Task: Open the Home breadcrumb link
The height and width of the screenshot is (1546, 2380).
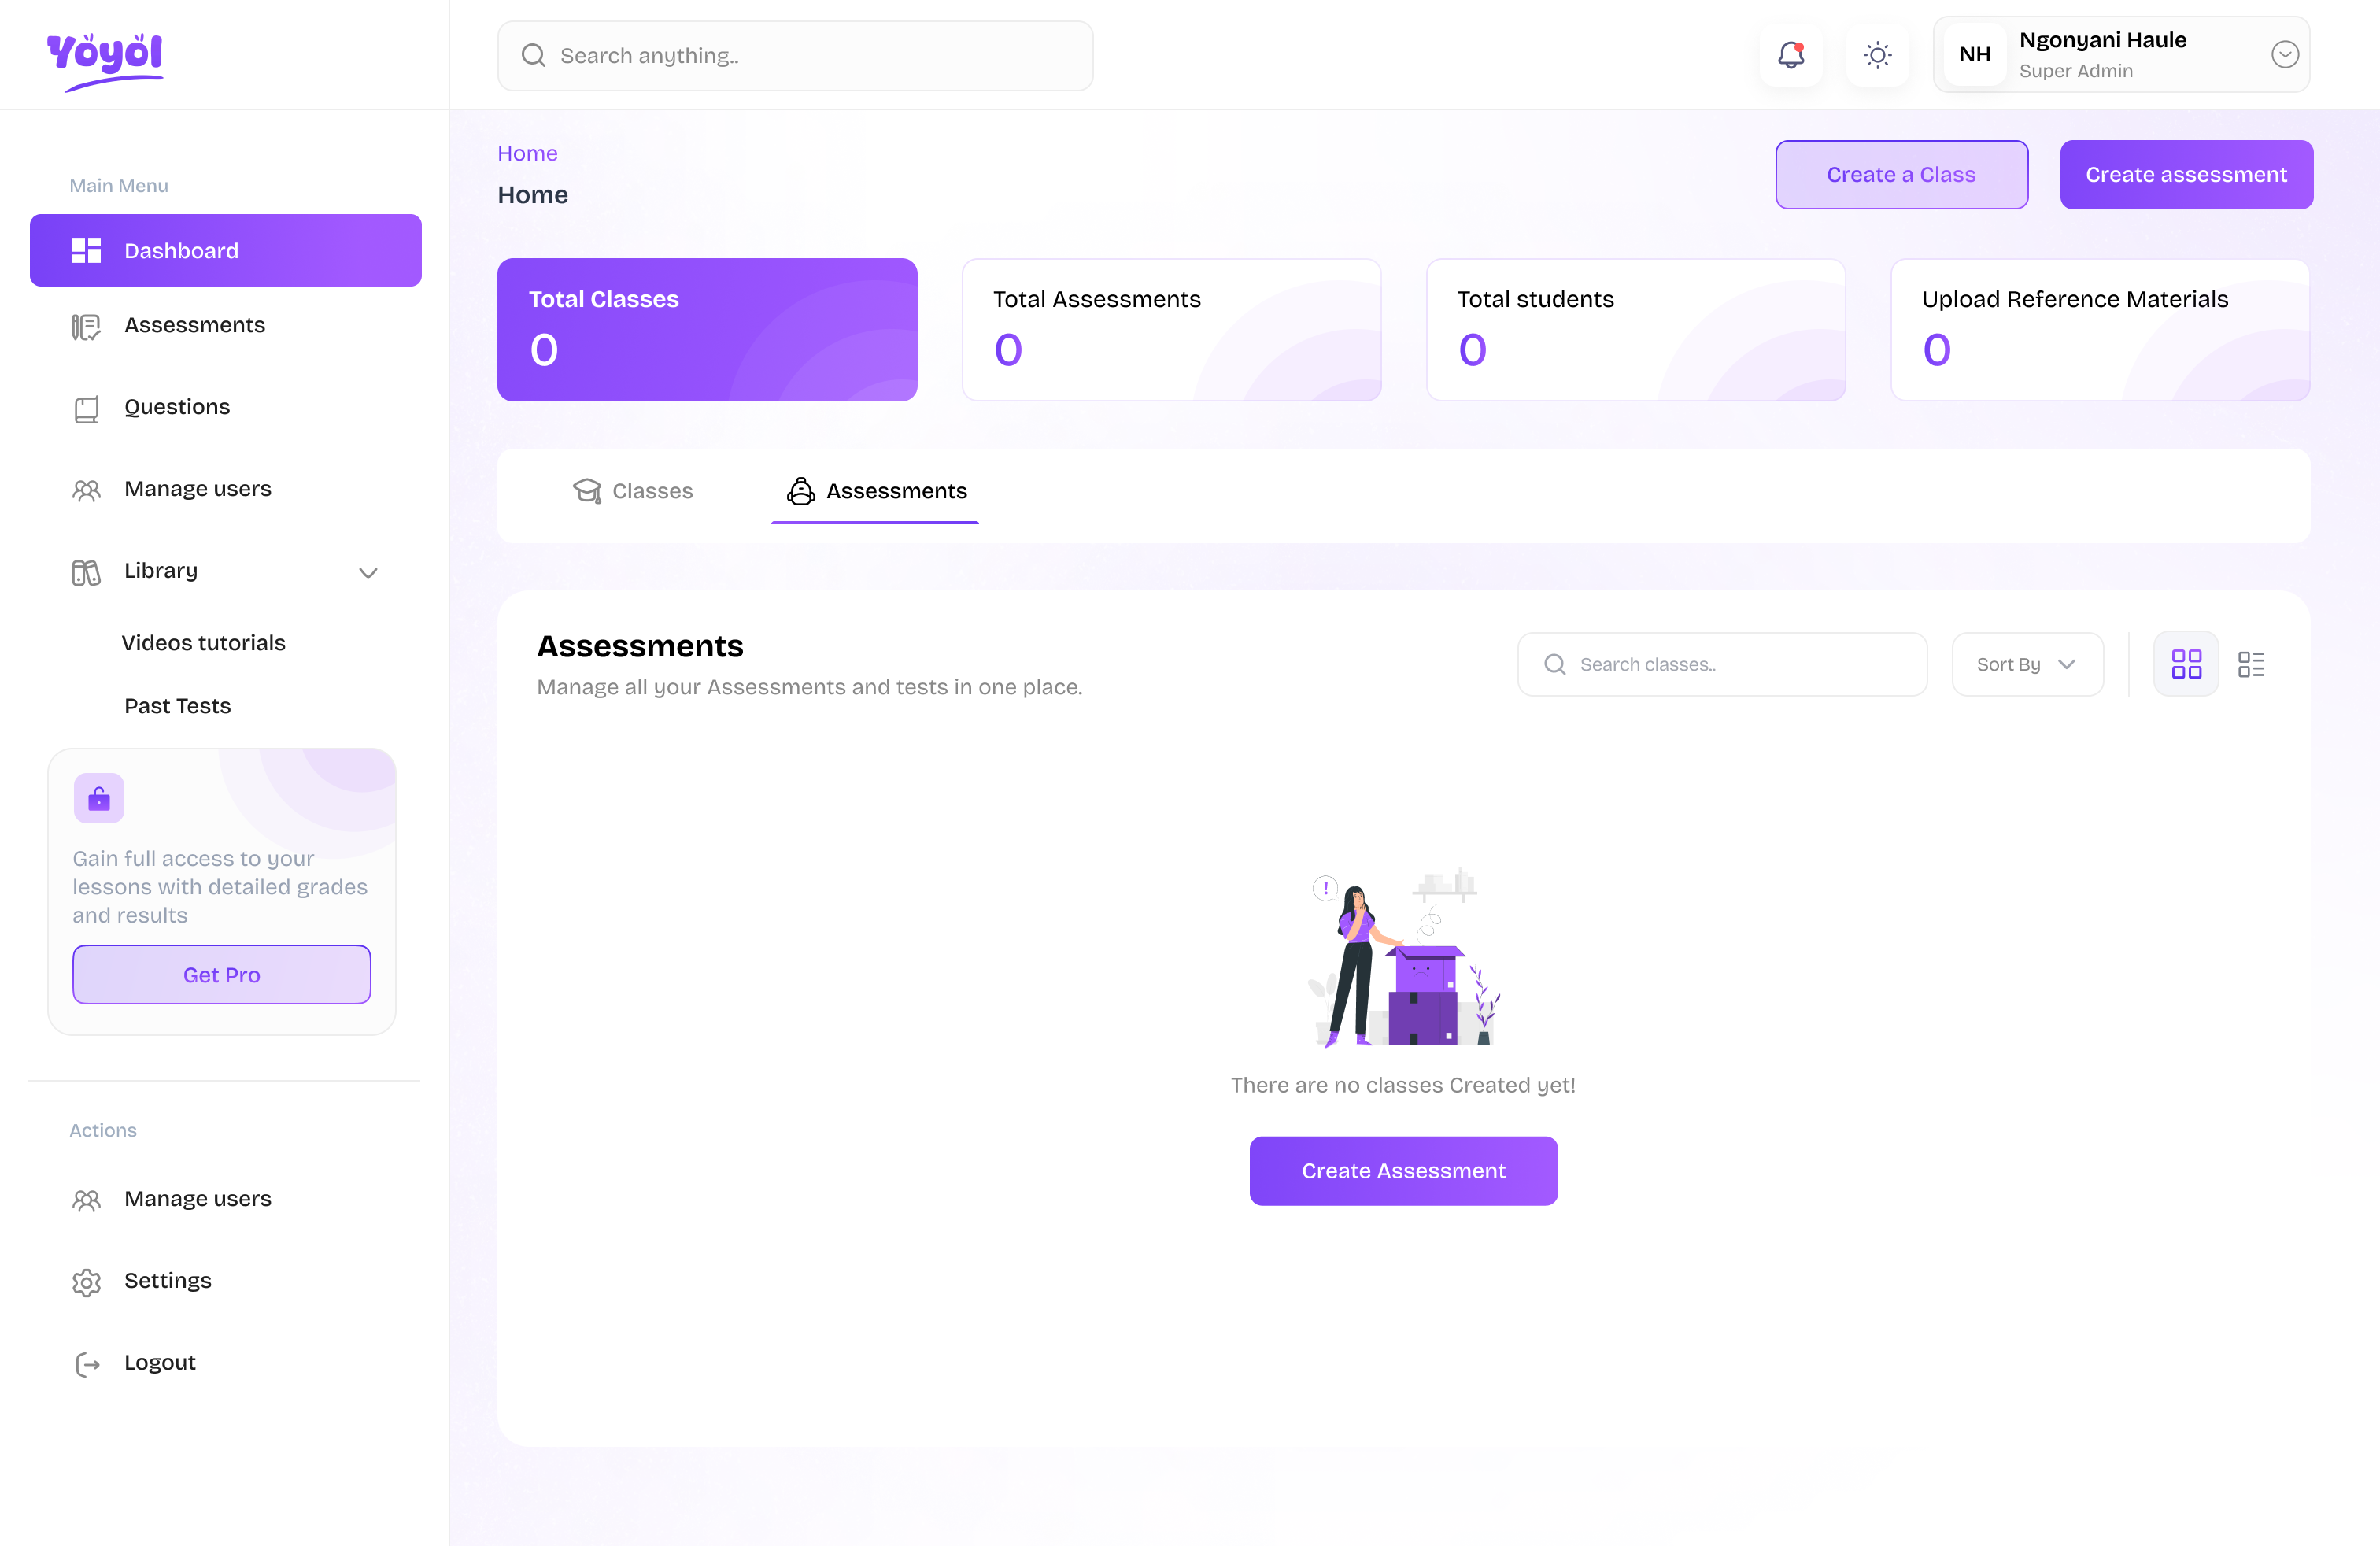Action: click(x=527, y=152)
